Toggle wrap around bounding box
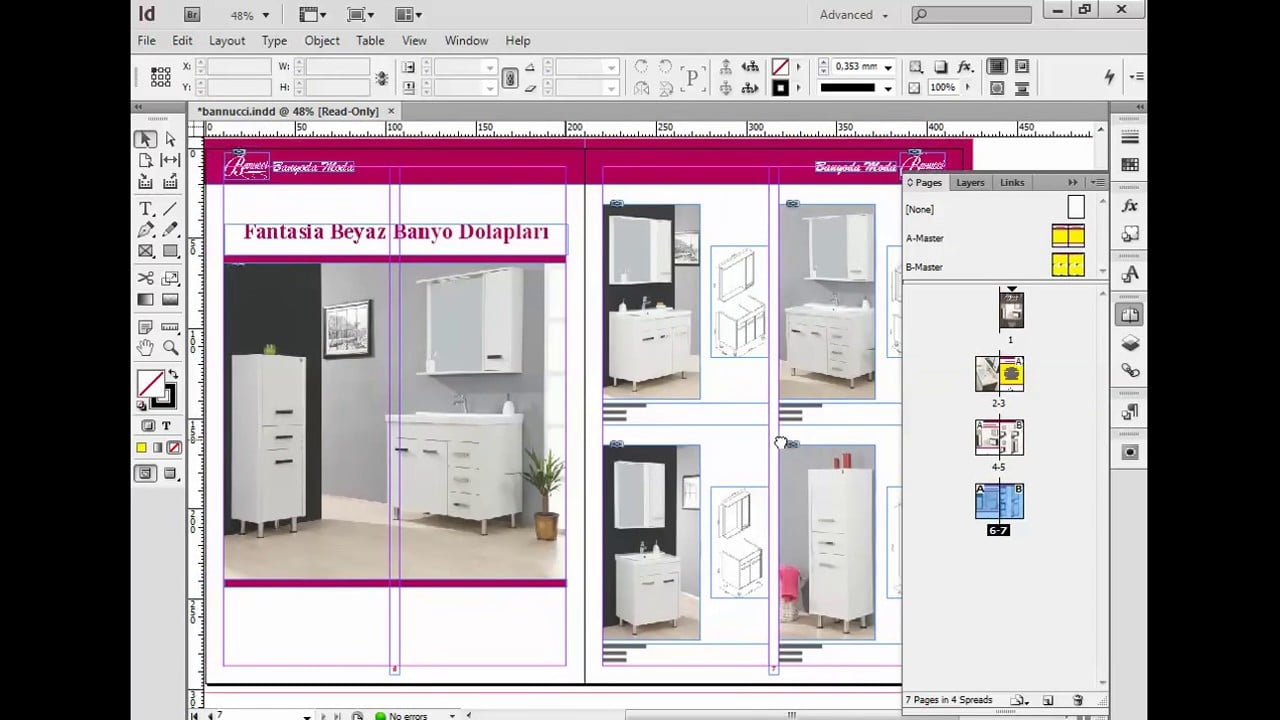 (x=1022, y=67)
